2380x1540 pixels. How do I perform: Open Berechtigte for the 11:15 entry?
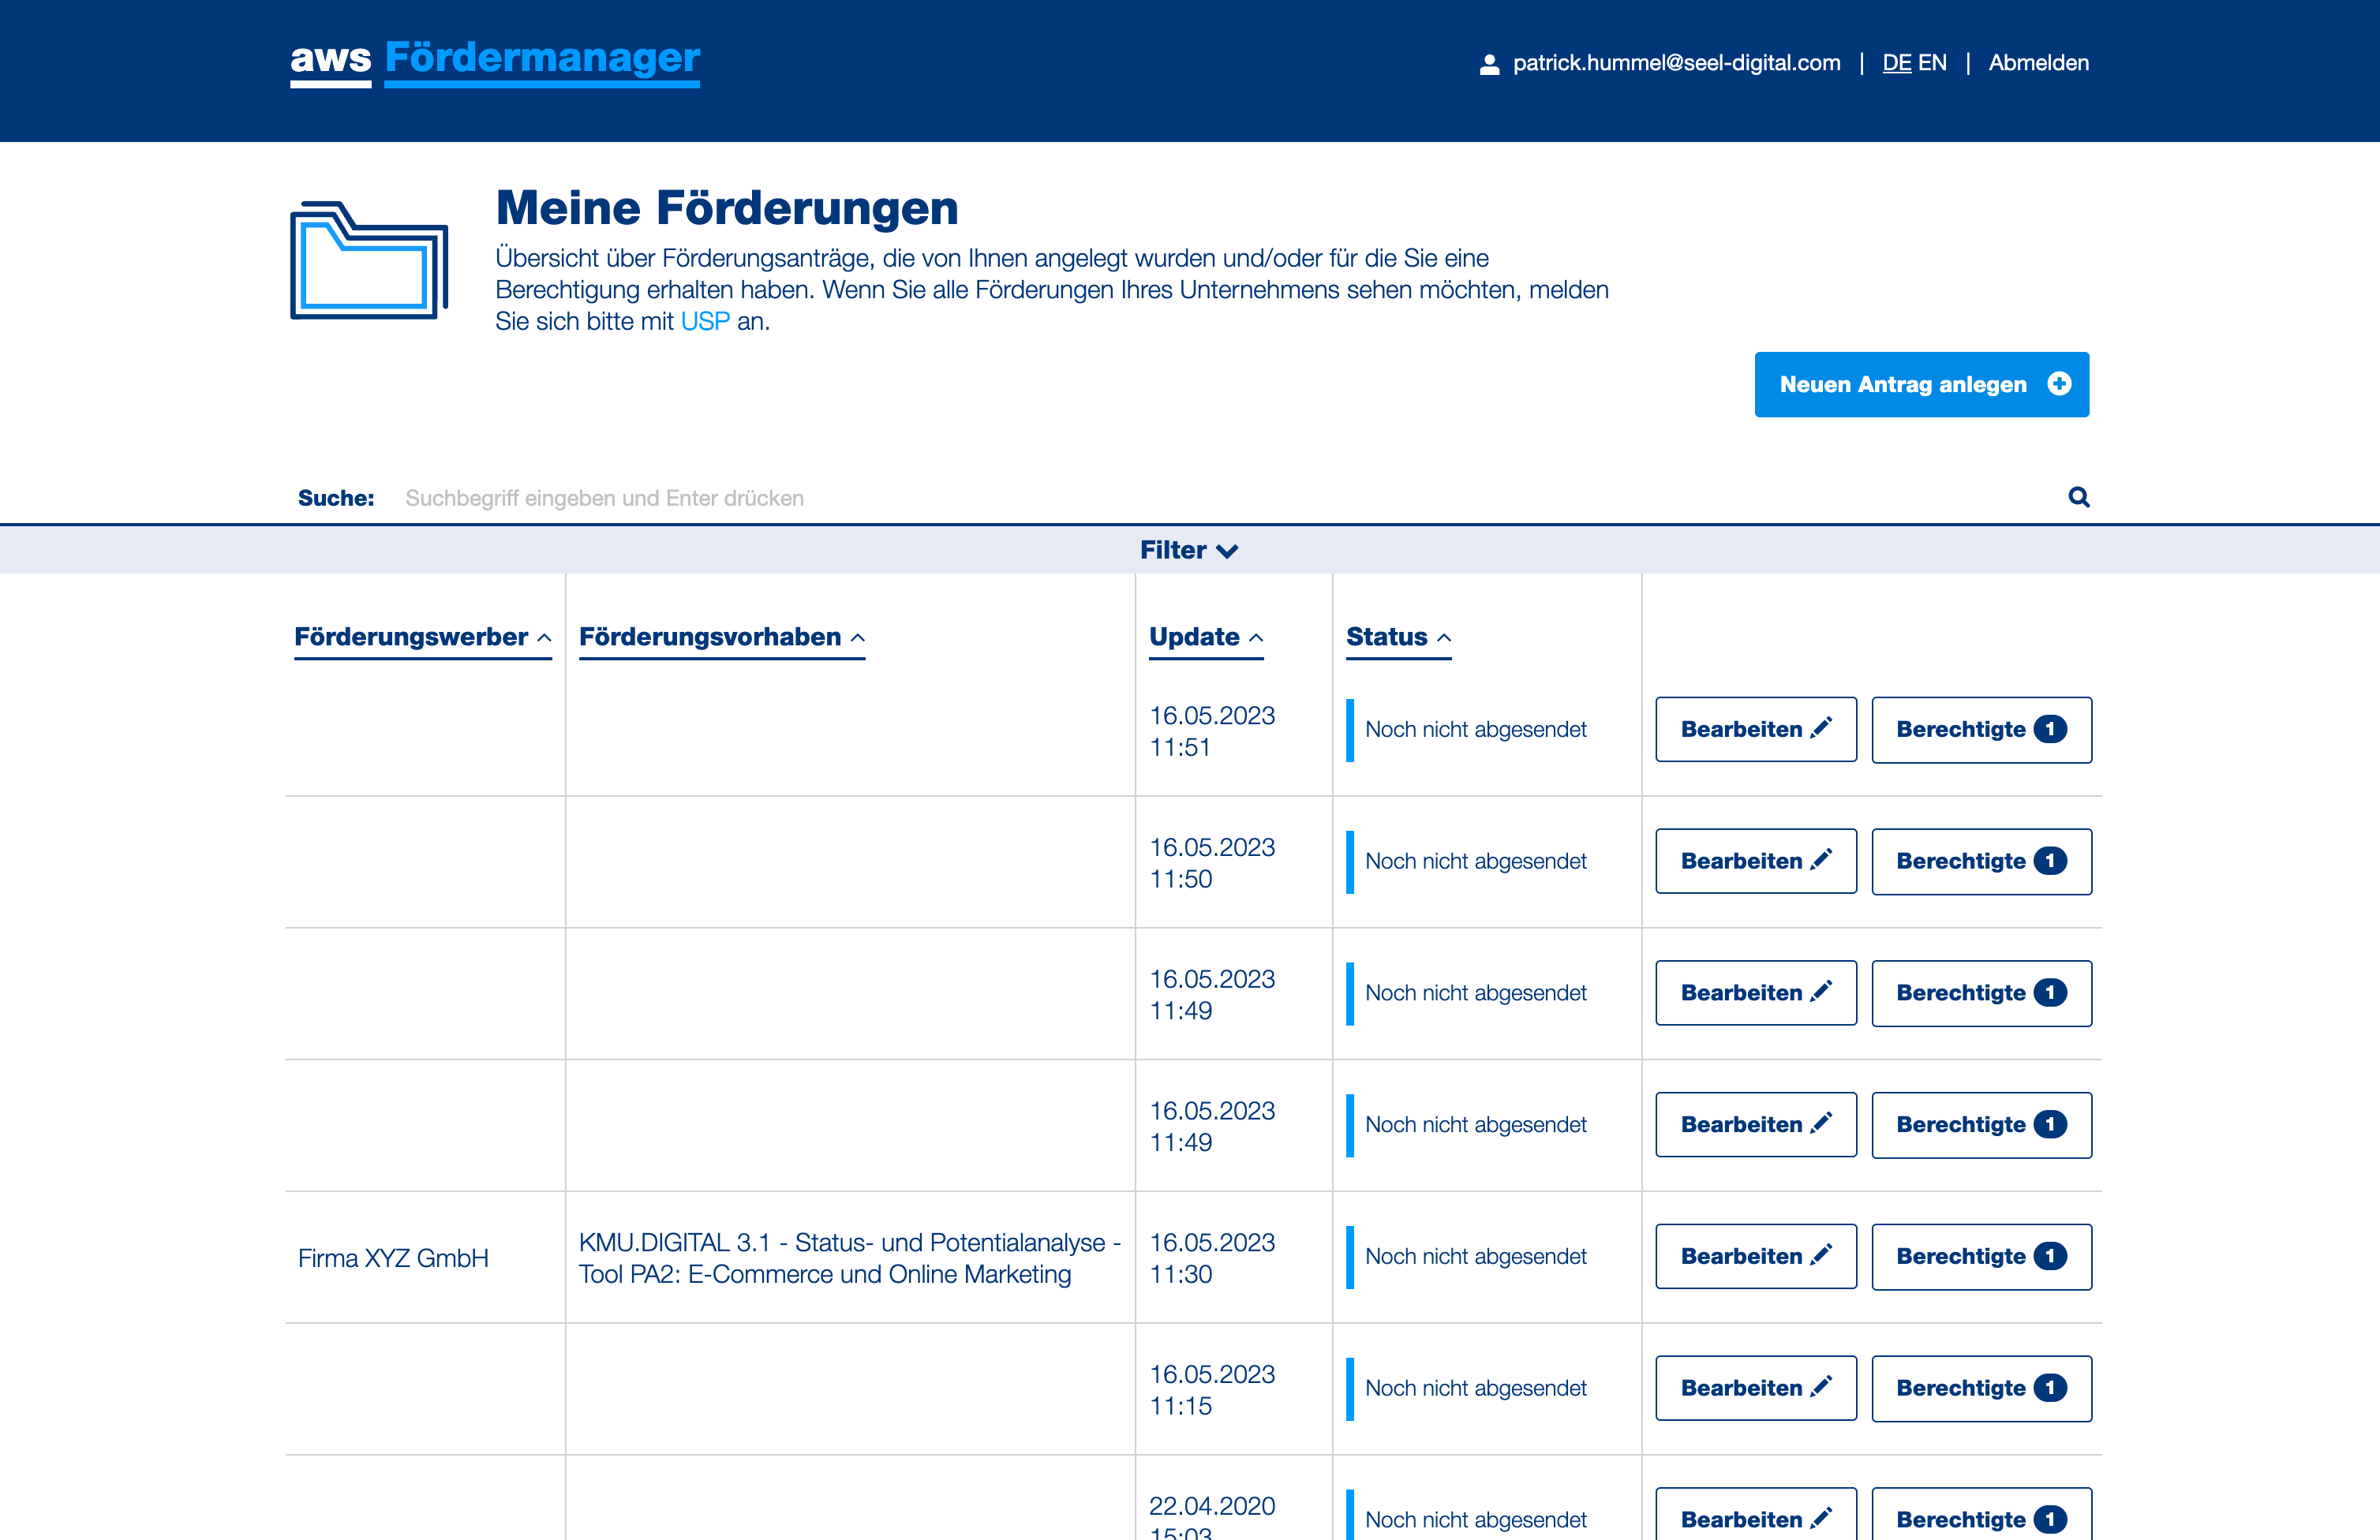coord(1981,1388)
